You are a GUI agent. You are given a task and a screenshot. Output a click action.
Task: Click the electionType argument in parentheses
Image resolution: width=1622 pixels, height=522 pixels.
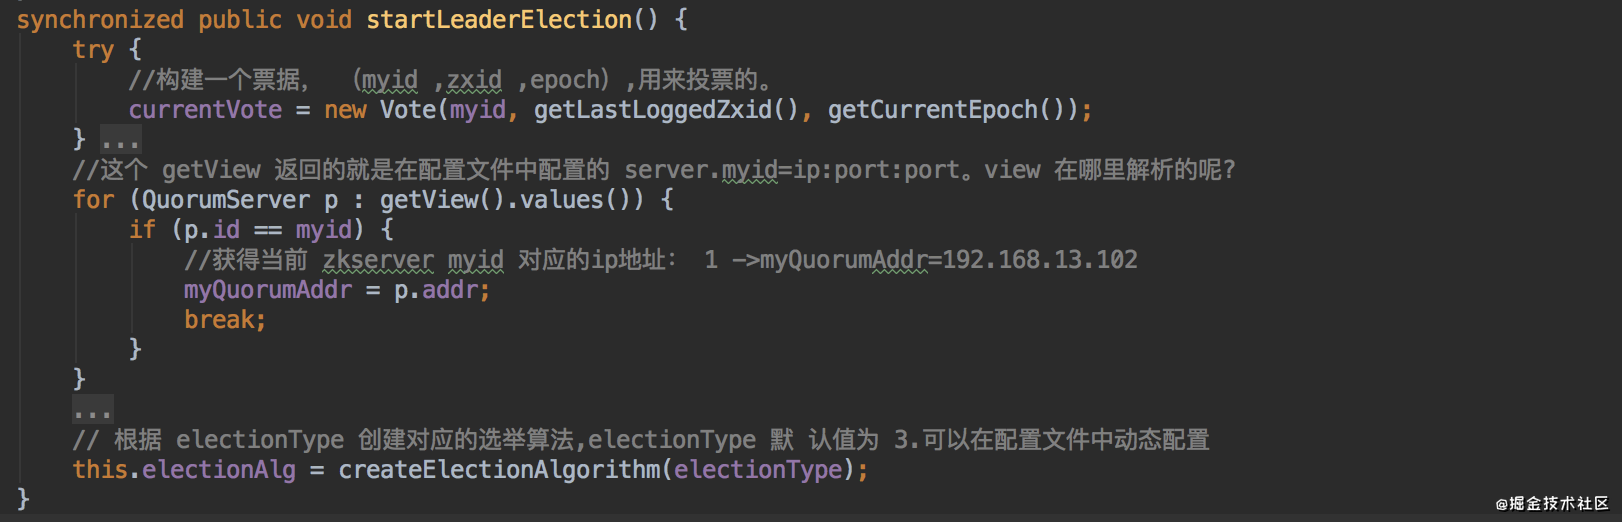click(x=758, y=470)
